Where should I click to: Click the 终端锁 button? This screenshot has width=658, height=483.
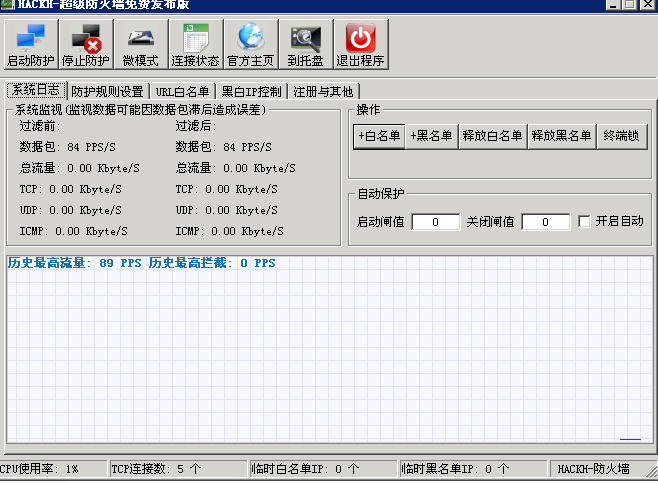click(621, 136)
